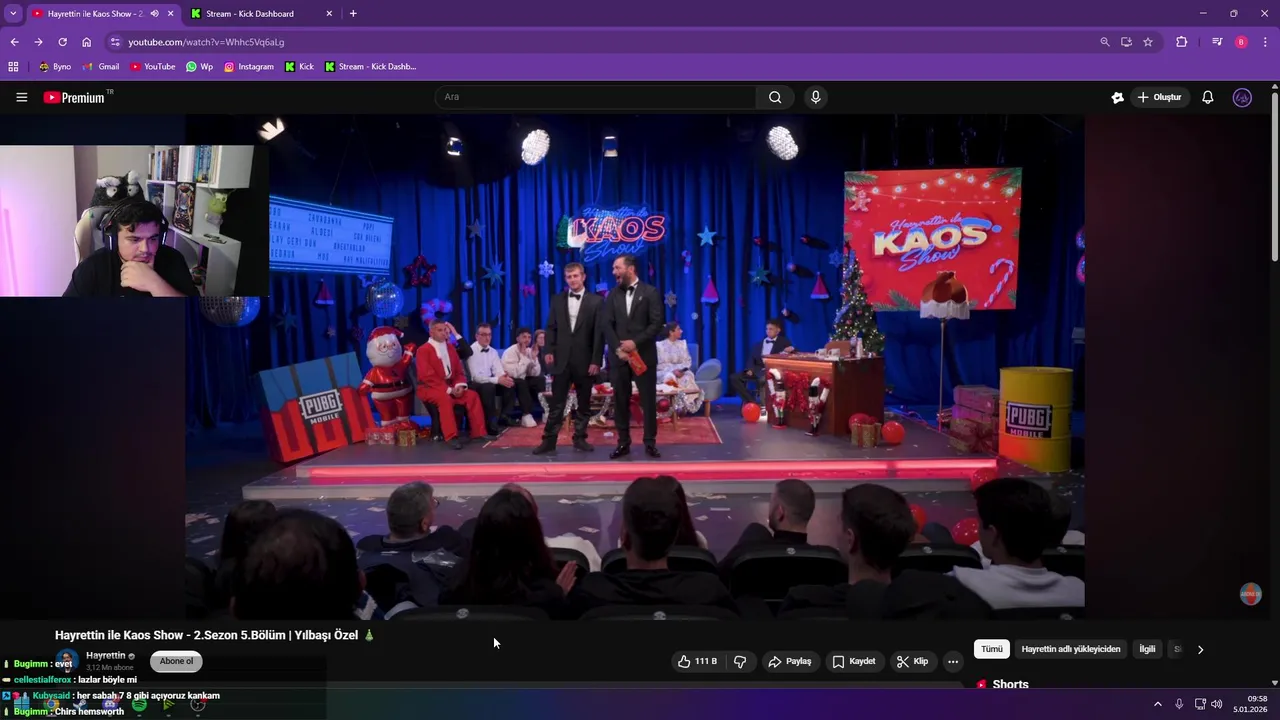View site information icon in address bar
This screenshot has width=1280, height=720.
[x=115, y=42]
